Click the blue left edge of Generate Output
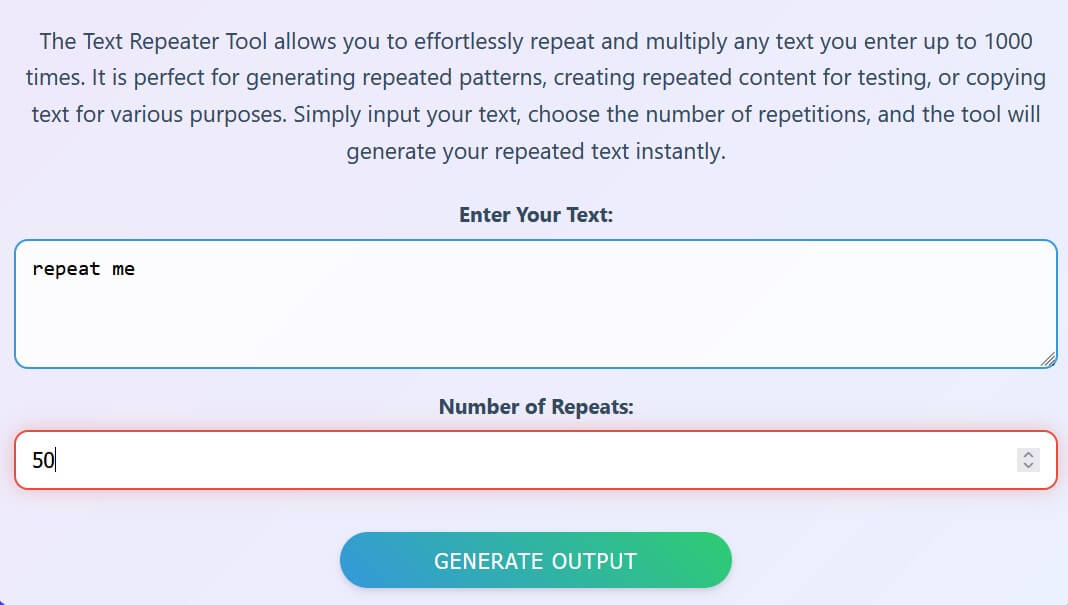The height and width of the screenshot is (605, 1068). 360,560
